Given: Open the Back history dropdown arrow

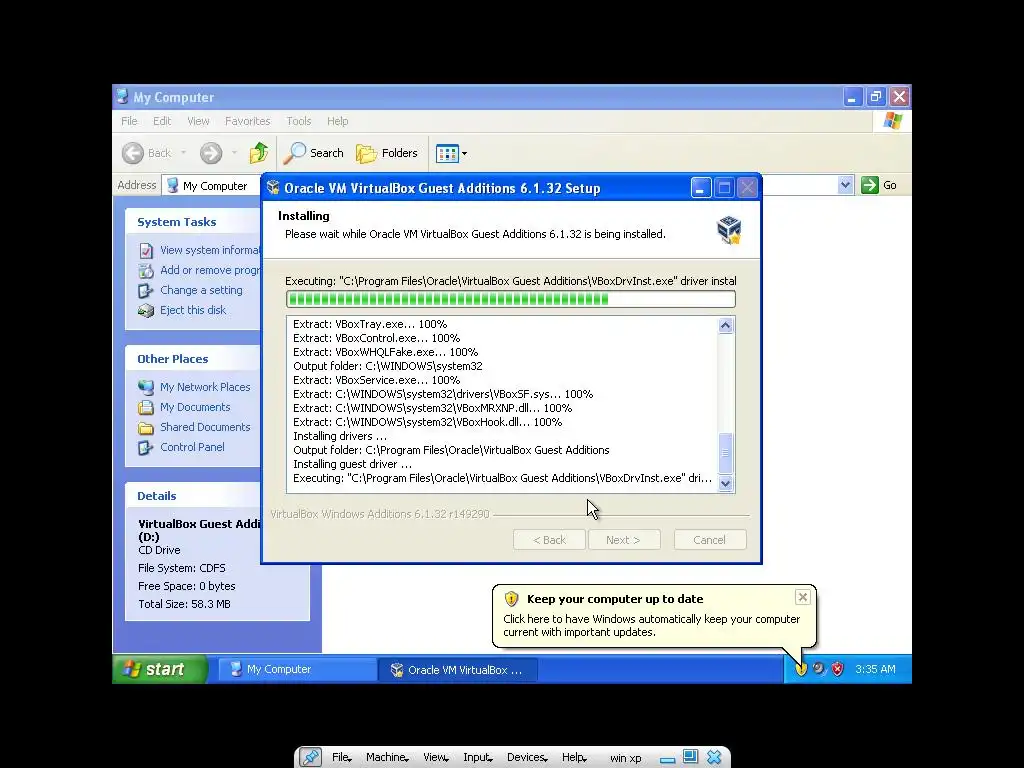Looking at the screenshot, I should [184, 153].
